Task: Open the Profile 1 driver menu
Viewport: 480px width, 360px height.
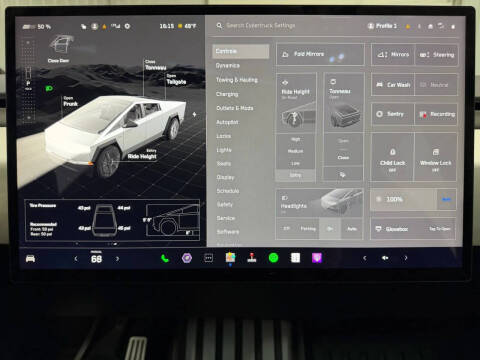Action: (382, 26)
